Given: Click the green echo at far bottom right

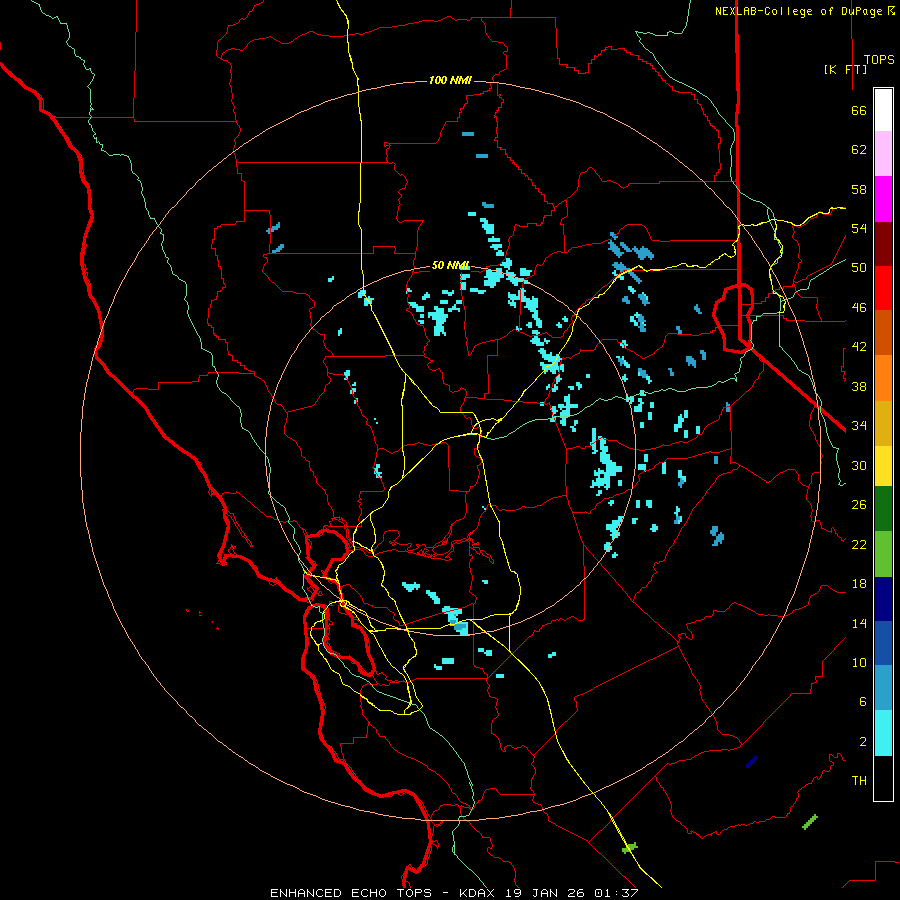Looking at the screenshot, I should point(810,822).
